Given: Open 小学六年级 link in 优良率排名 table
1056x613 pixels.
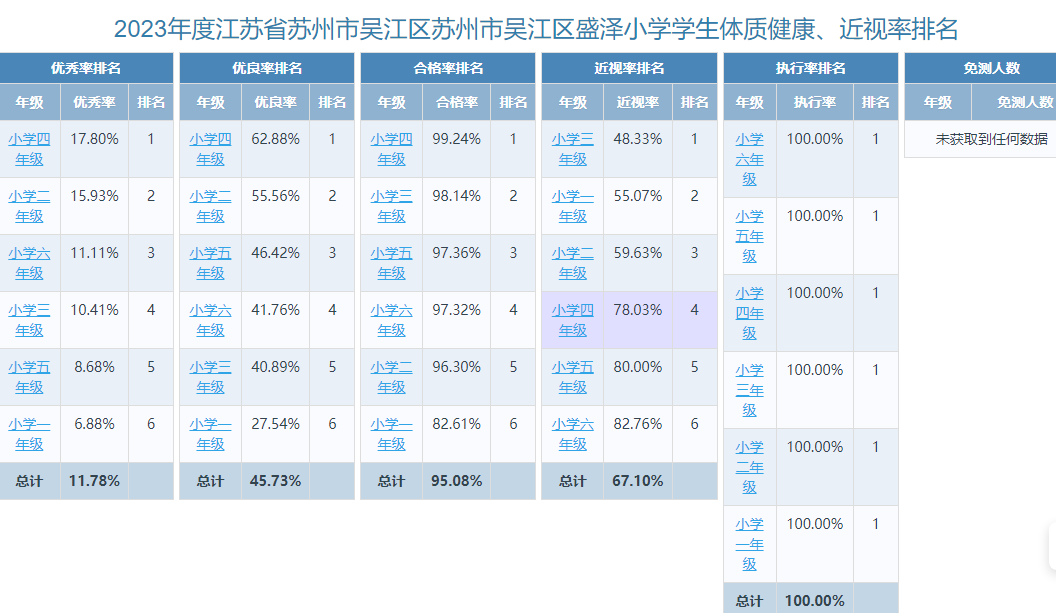Looking at the screenshot, I should [x=210, y=320].
